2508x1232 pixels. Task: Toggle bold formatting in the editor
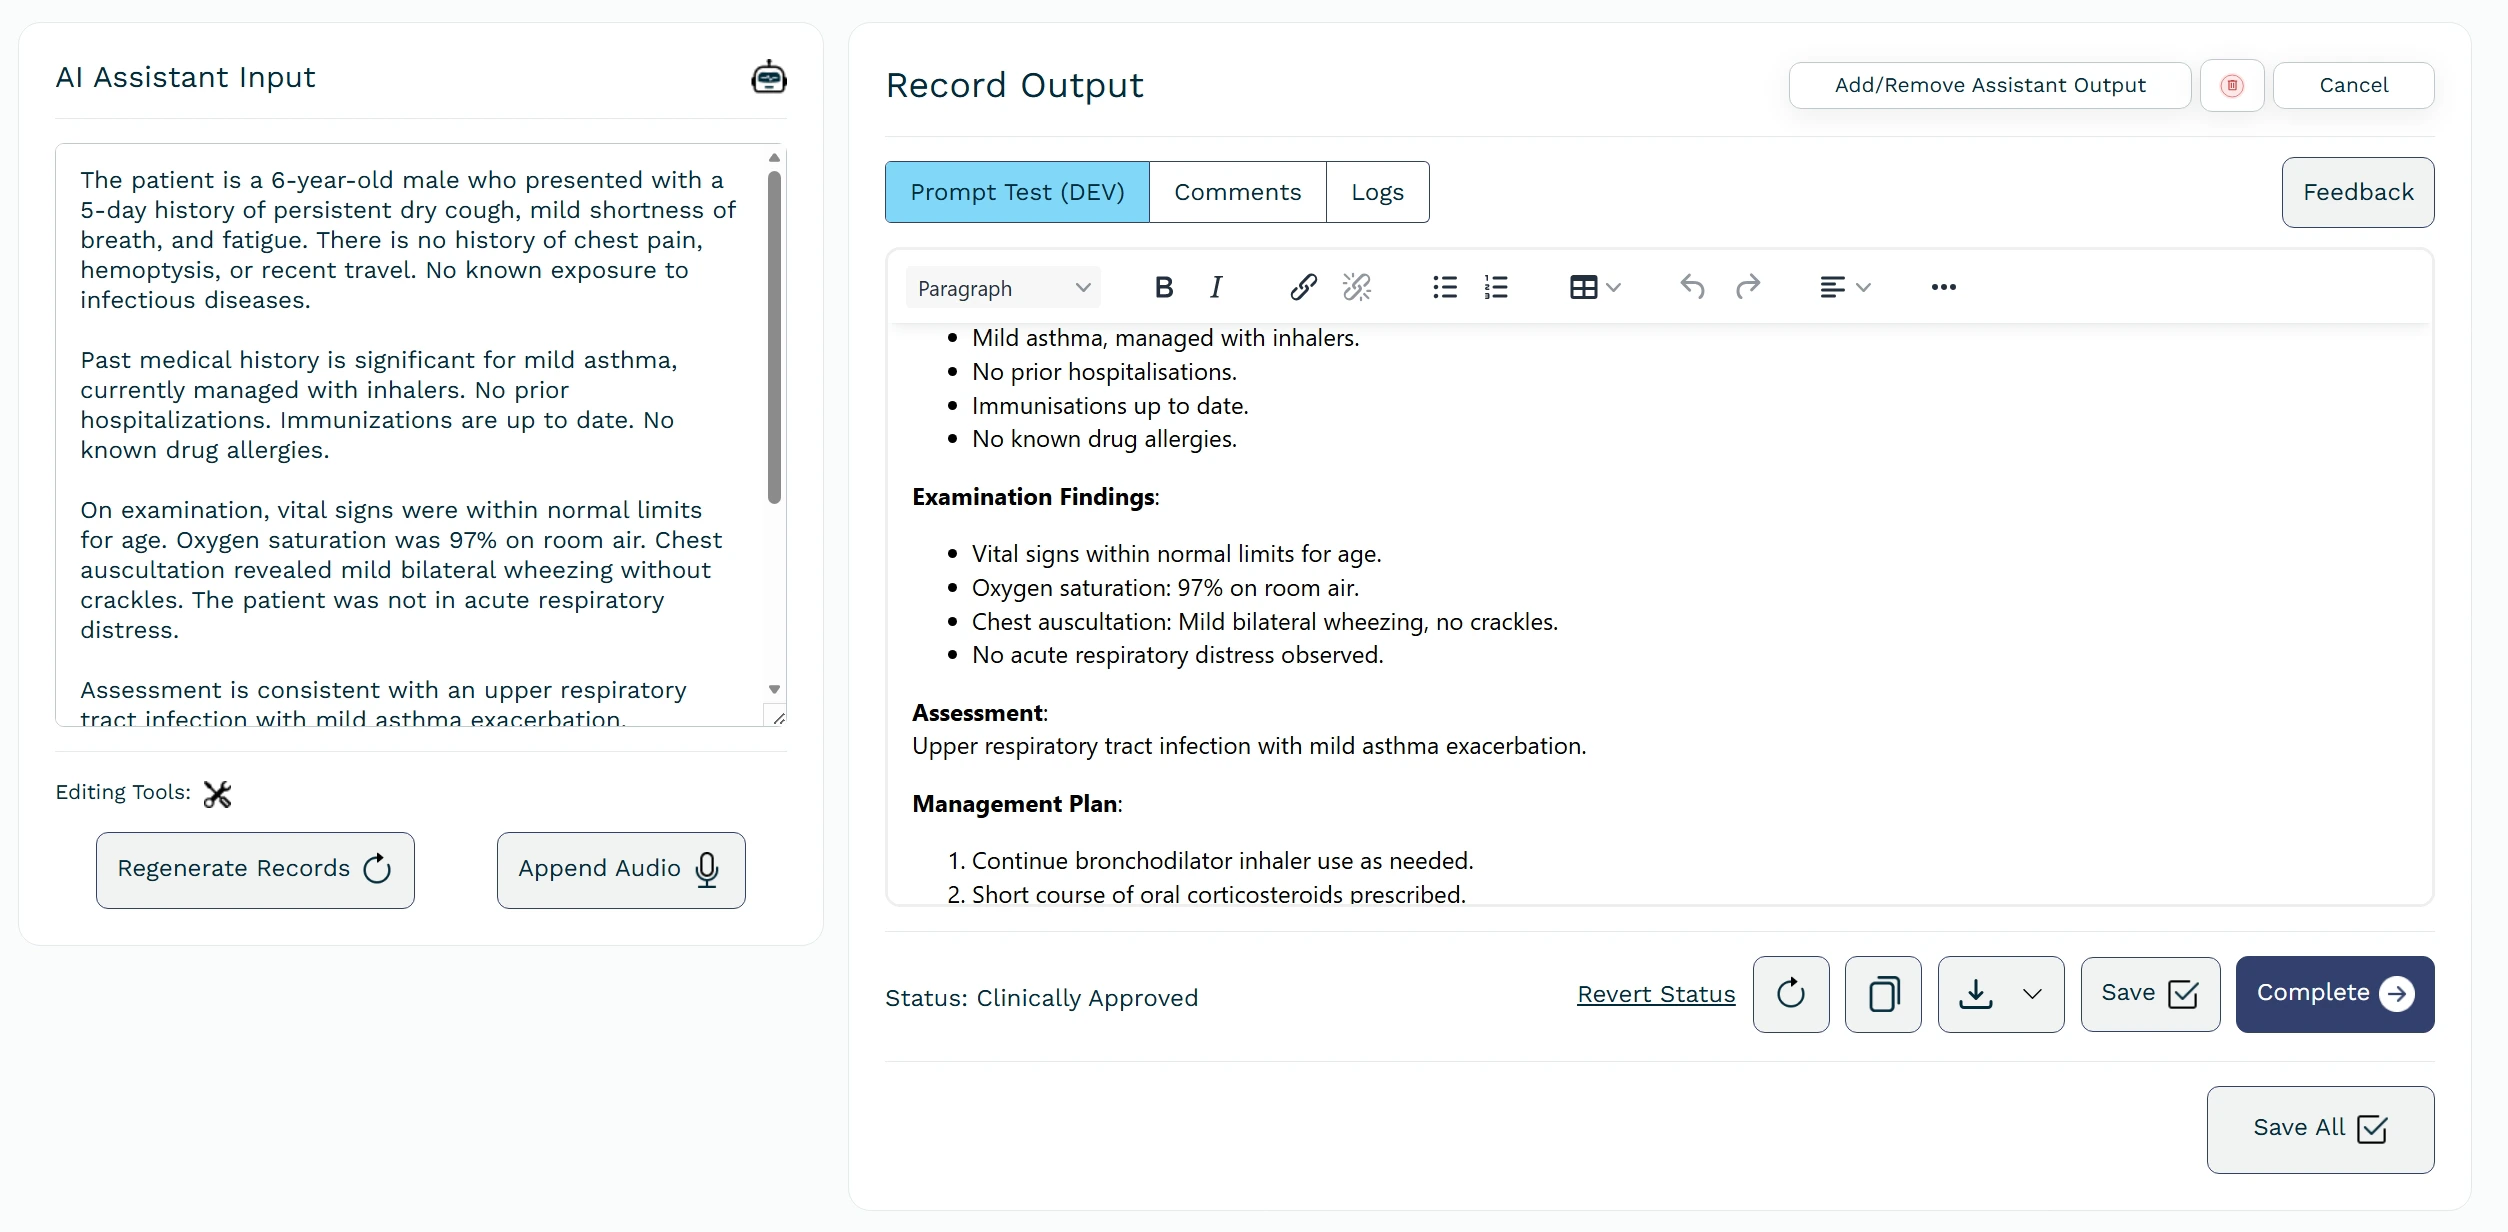(1163, 287)
